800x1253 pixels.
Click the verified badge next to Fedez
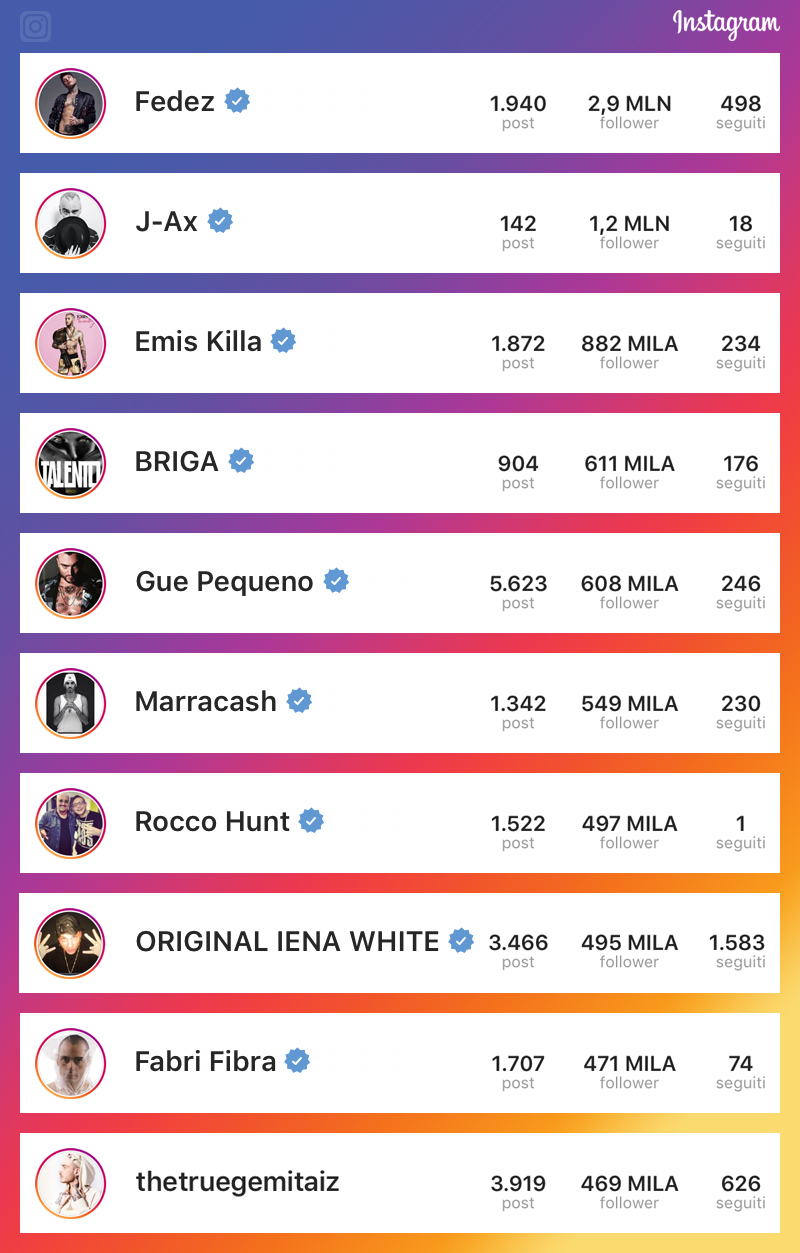point(237,101)
